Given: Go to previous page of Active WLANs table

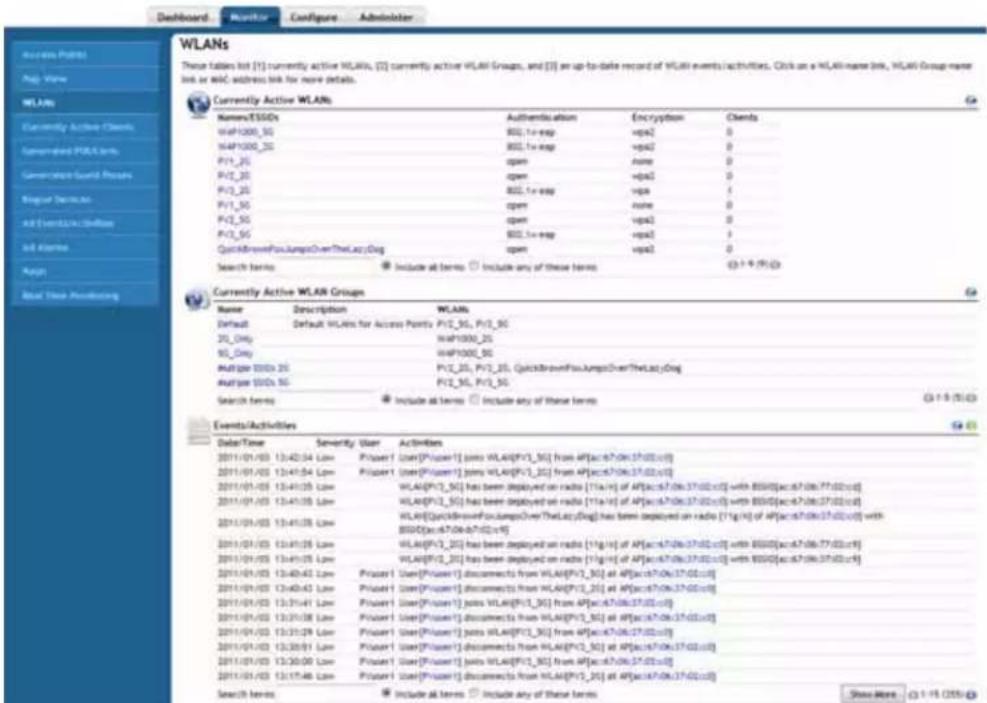Looking at the screenshot, I should pos(733,265).
